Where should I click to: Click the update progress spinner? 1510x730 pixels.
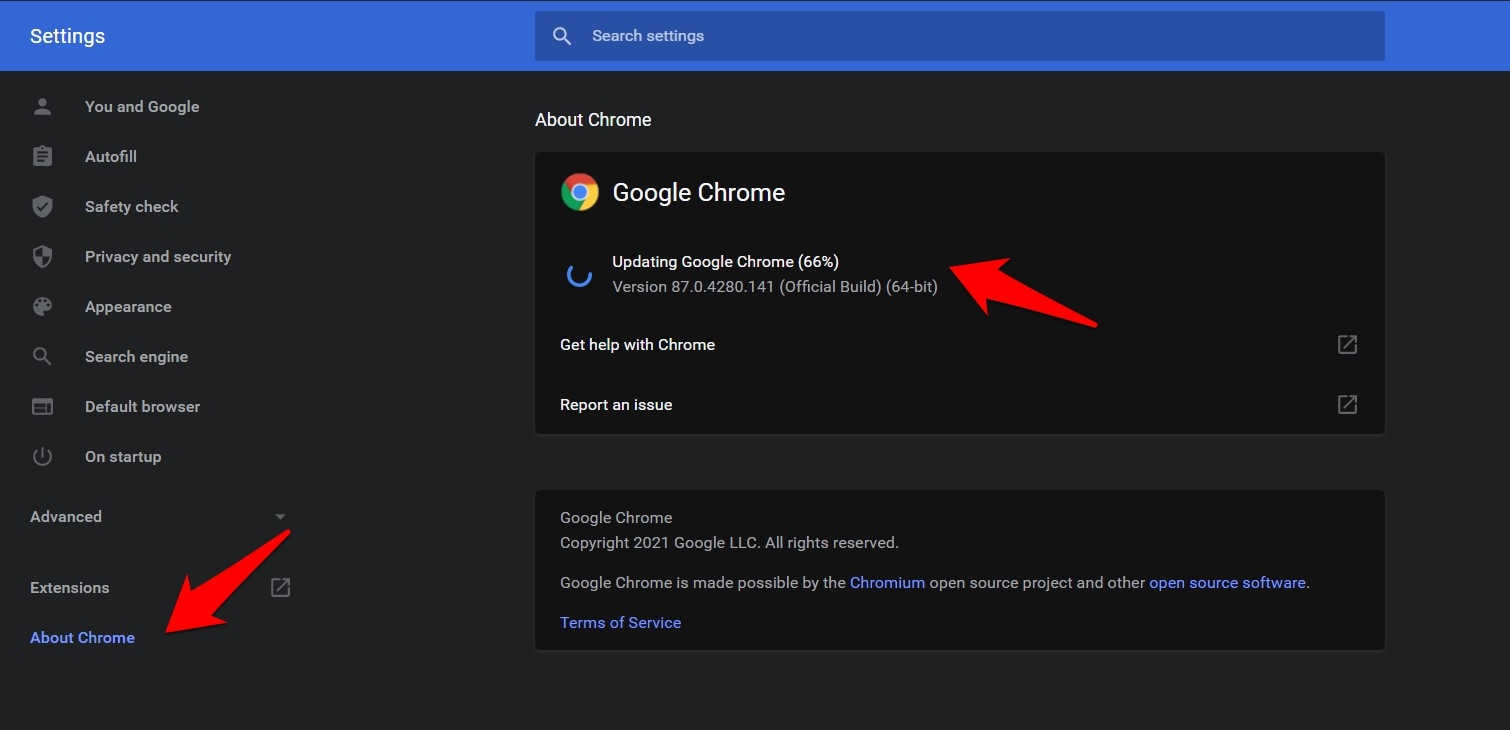pos(580,274)
